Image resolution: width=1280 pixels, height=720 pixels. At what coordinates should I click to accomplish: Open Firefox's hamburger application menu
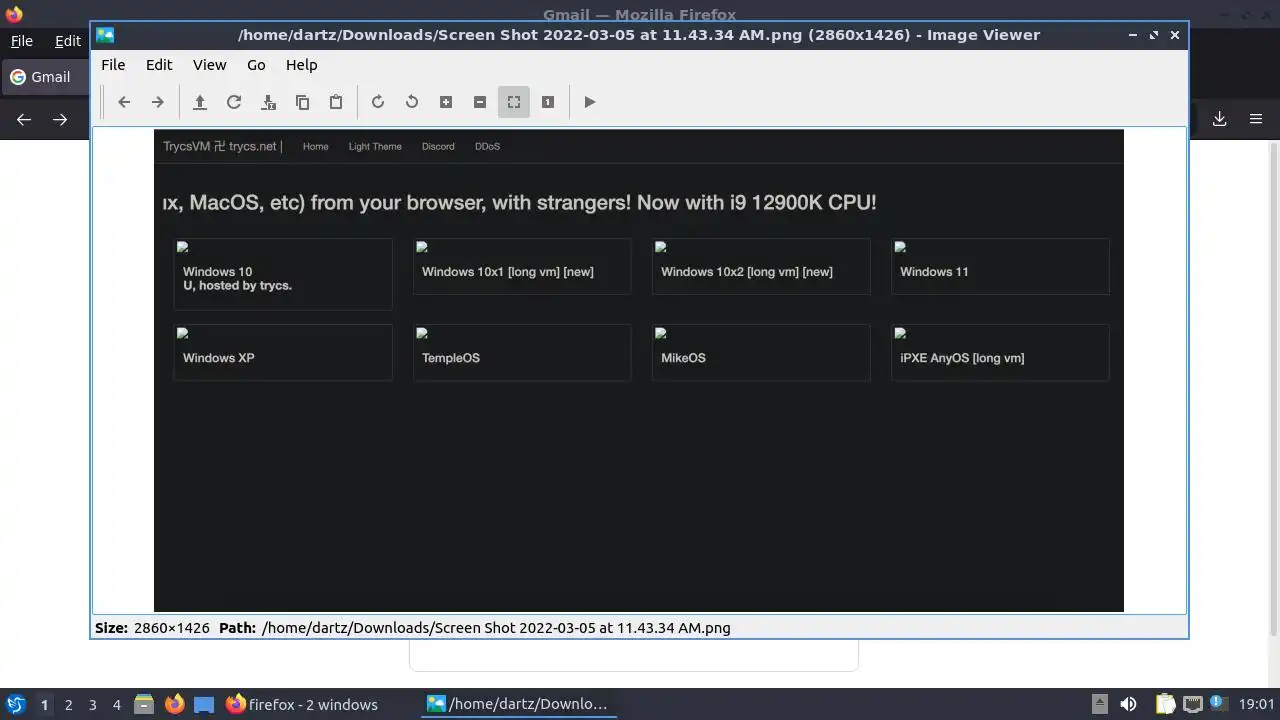tap(1256, 119)
